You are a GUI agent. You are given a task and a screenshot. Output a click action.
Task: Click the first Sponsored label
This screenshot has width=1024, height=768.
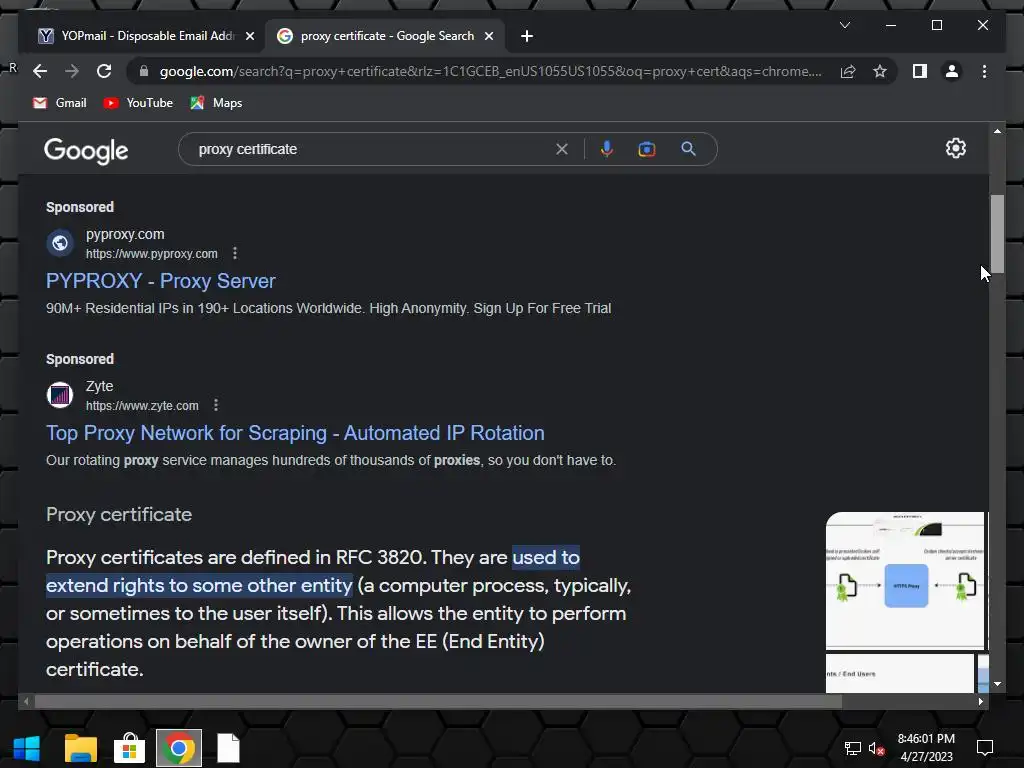[80, 207]
